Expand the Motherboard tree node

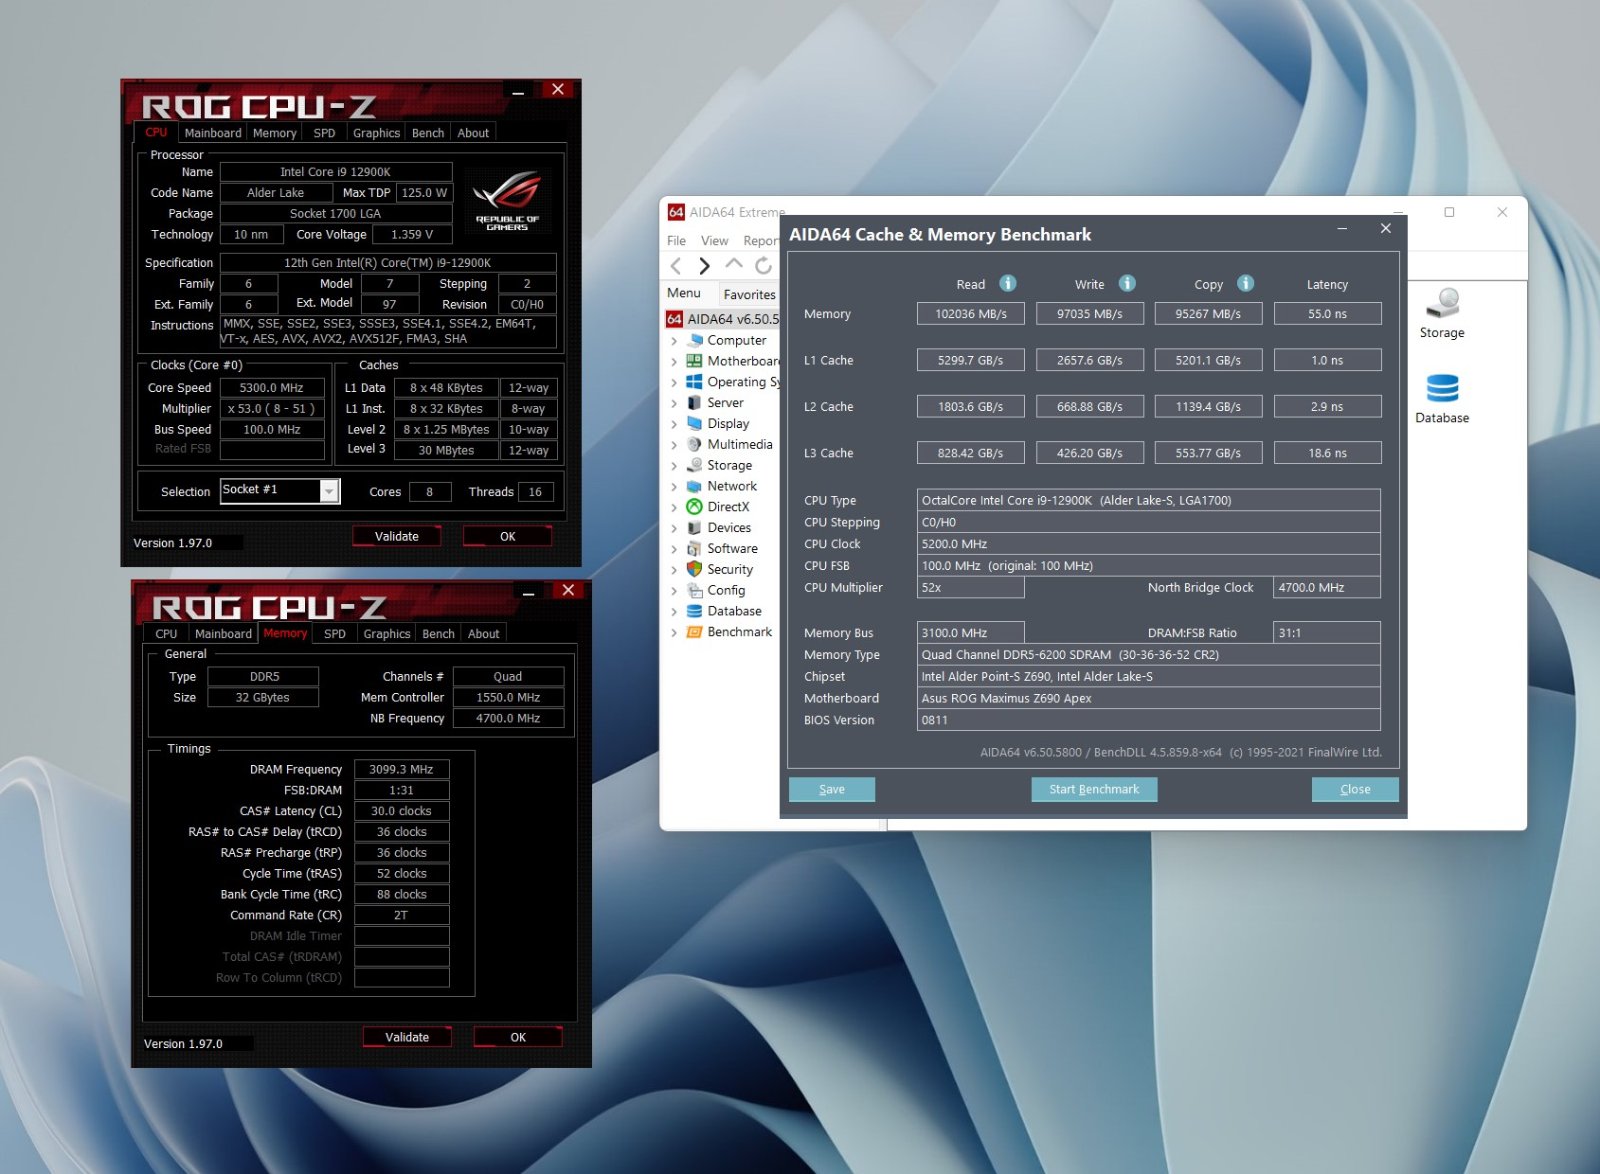[x=674, y=362]
